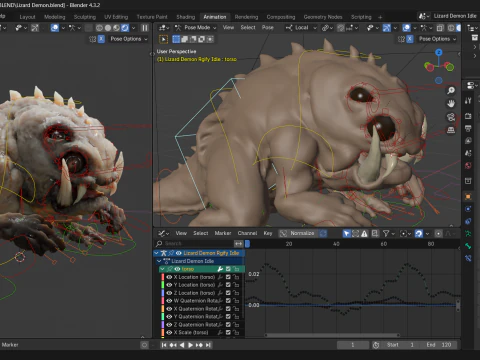Select rendered shading mode in left viewport

[x=125, y=28]
